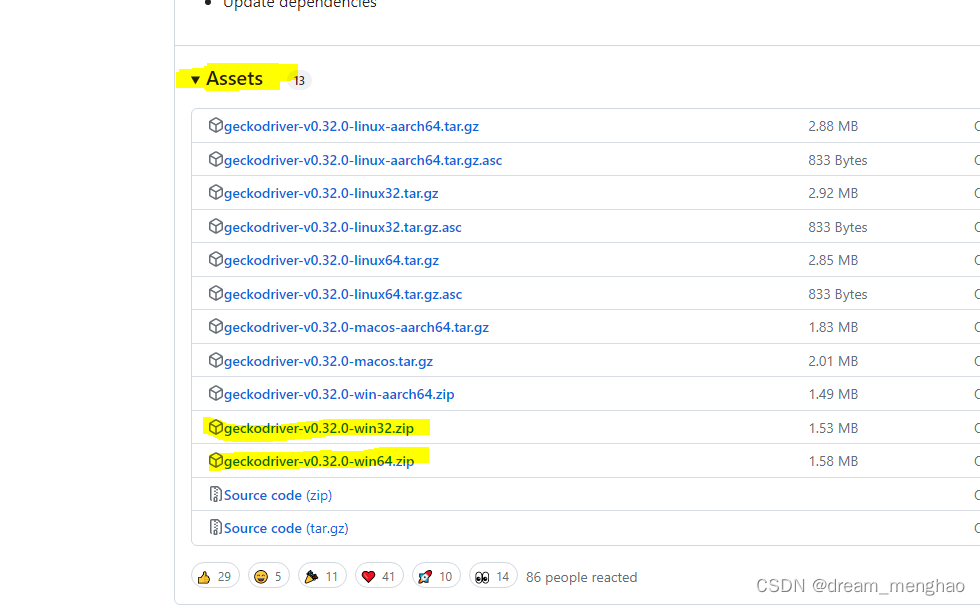This screenshot has height=605, width=980.
Task: Download geckodriver-v0.32.0-macos-aarch64.tar.gz
Action: point(356,327)
